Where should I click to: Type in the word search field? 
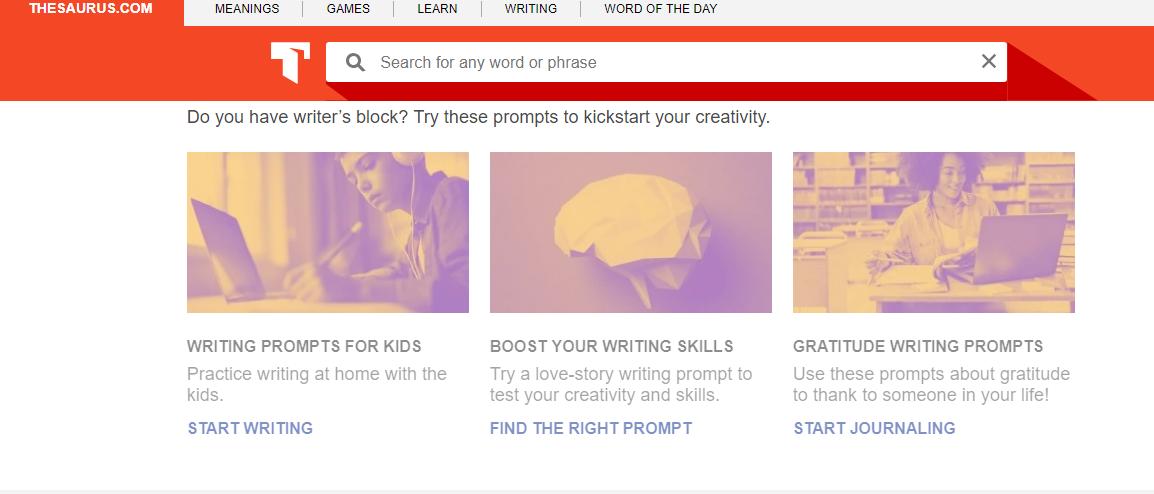(660, 62)
